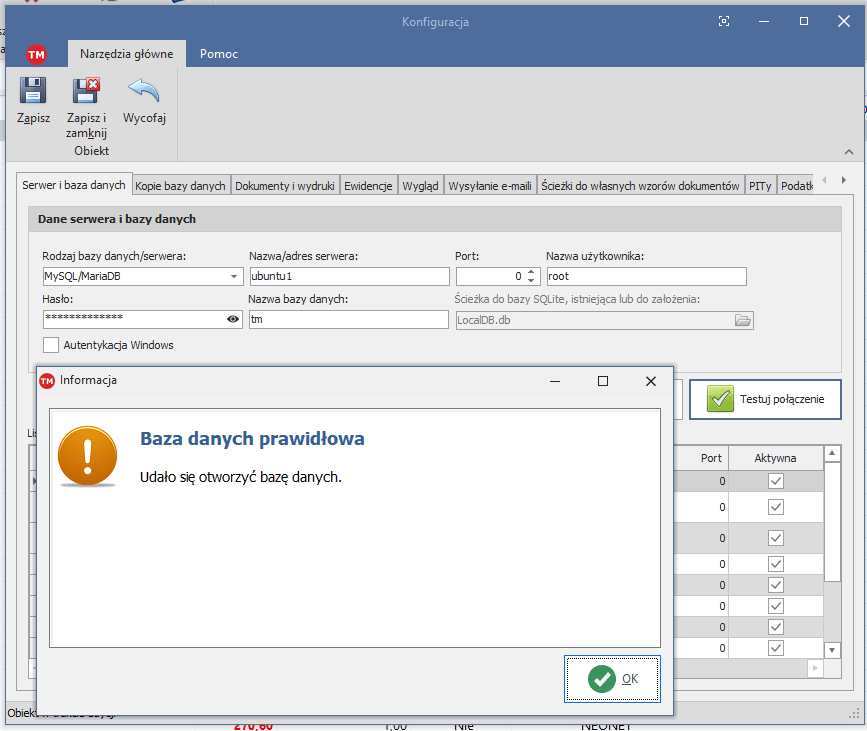The height and width of the screenshot is (731, 867).
Task: Click the Wycofaj undo arrow icon
Action: point(144,92)
